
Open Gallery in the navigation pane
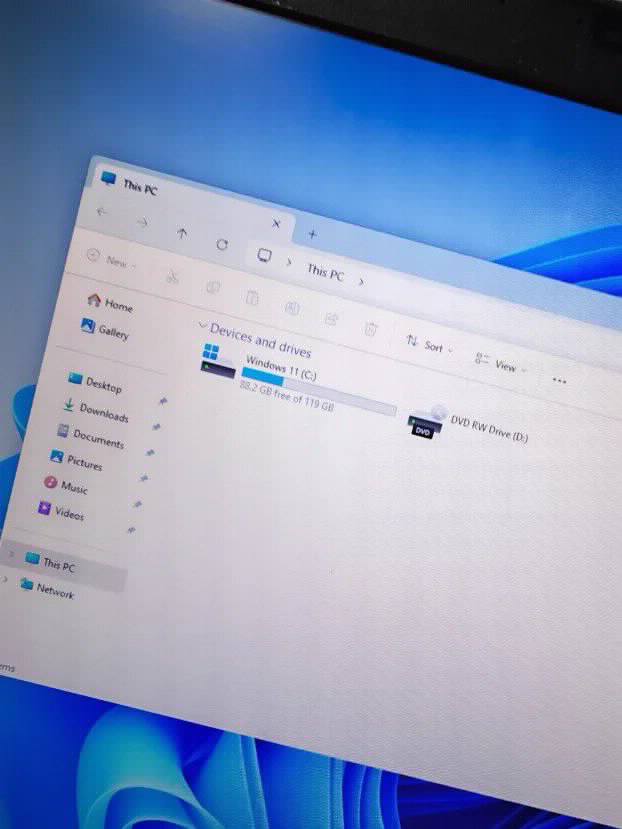tap(105, 329)
